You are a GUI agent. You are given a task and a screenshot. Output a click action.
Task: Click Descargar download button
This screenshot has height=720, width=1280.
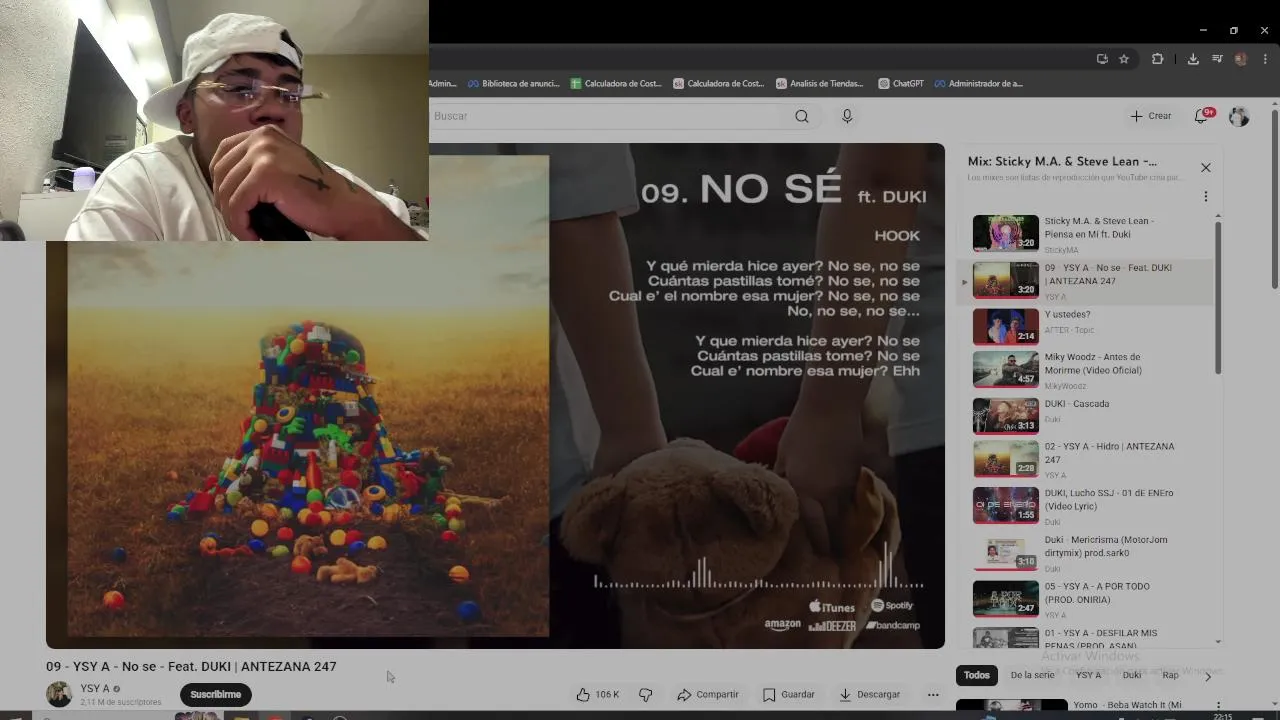coord(870,694)
